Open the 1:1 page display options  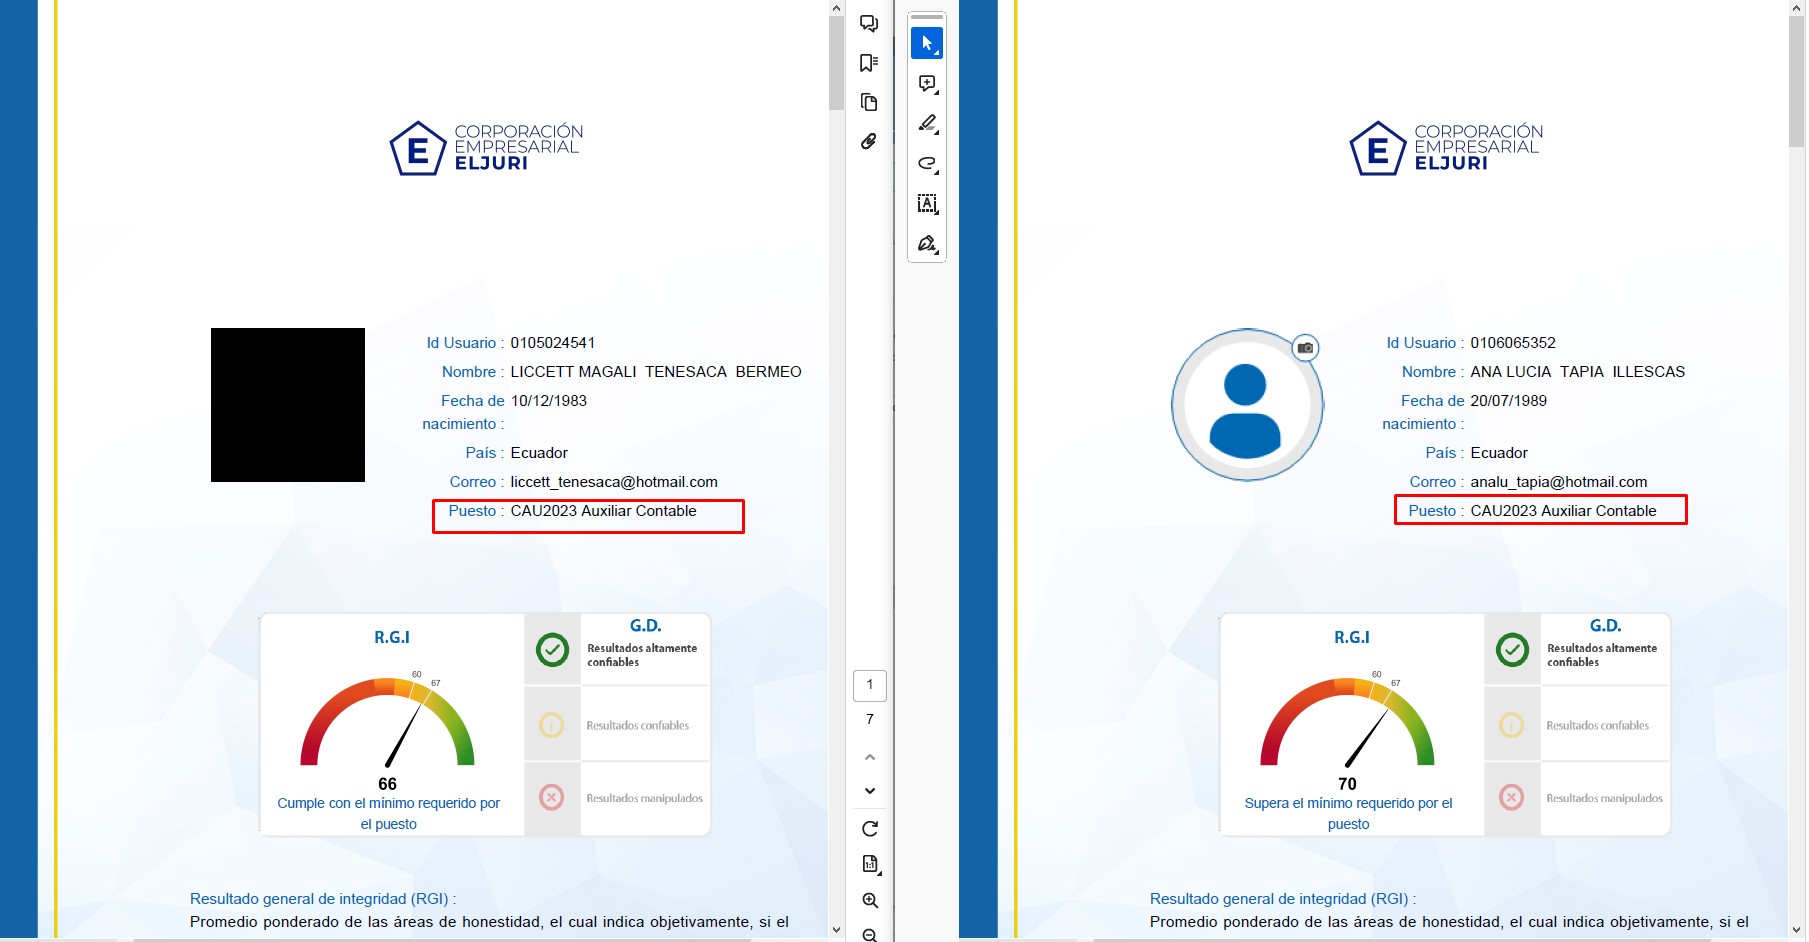(870, 864)
